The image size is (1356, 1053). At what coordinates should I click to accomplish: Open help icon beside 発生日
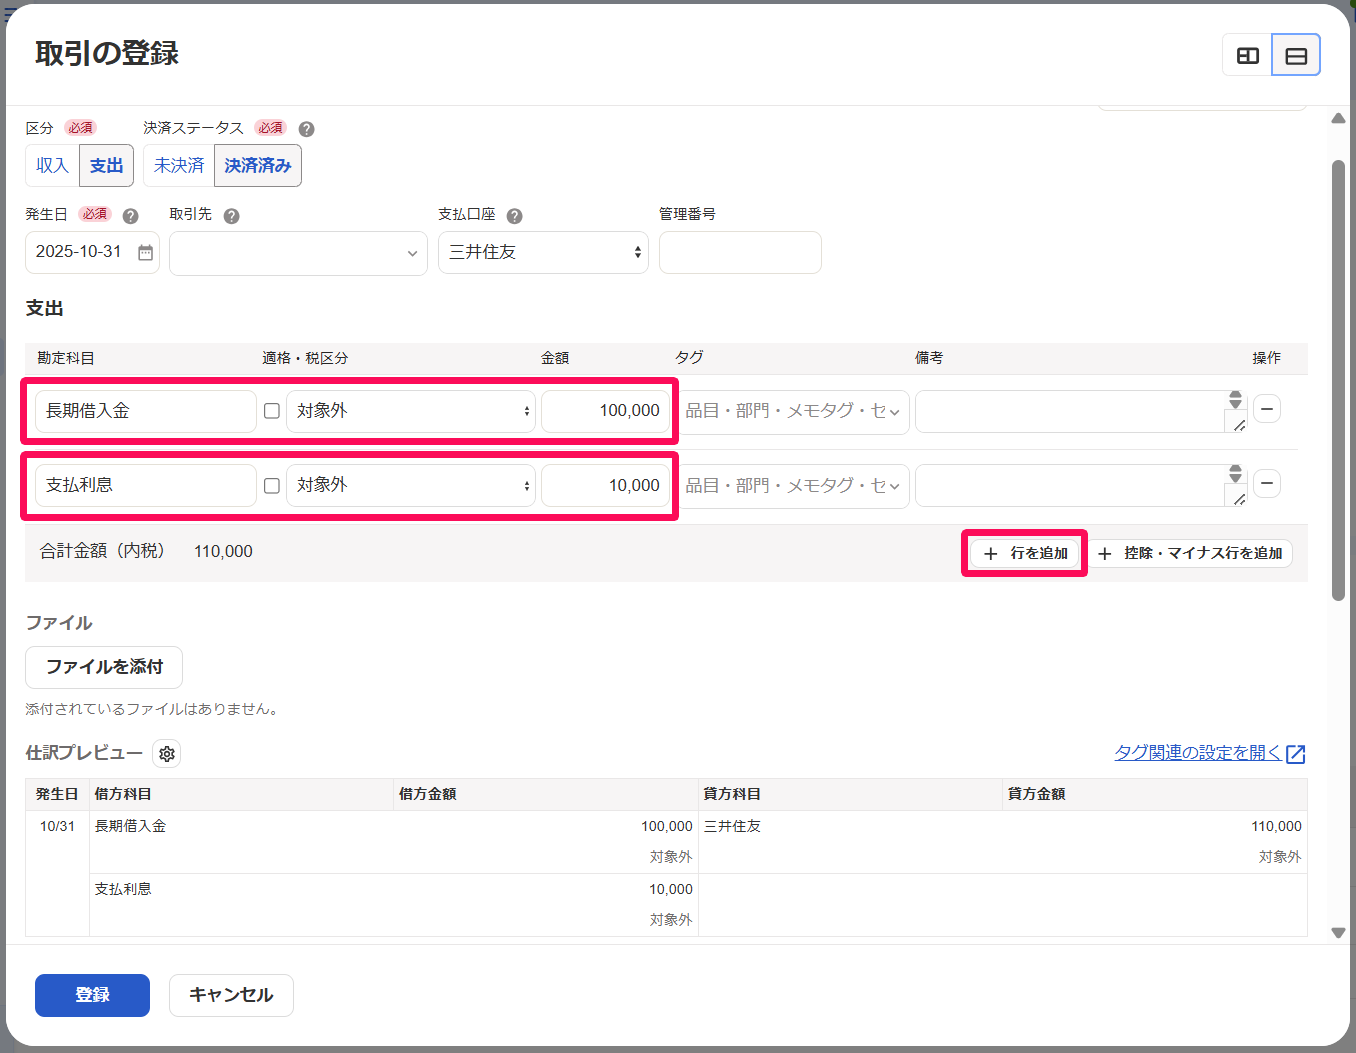click(x=130, y=216)
